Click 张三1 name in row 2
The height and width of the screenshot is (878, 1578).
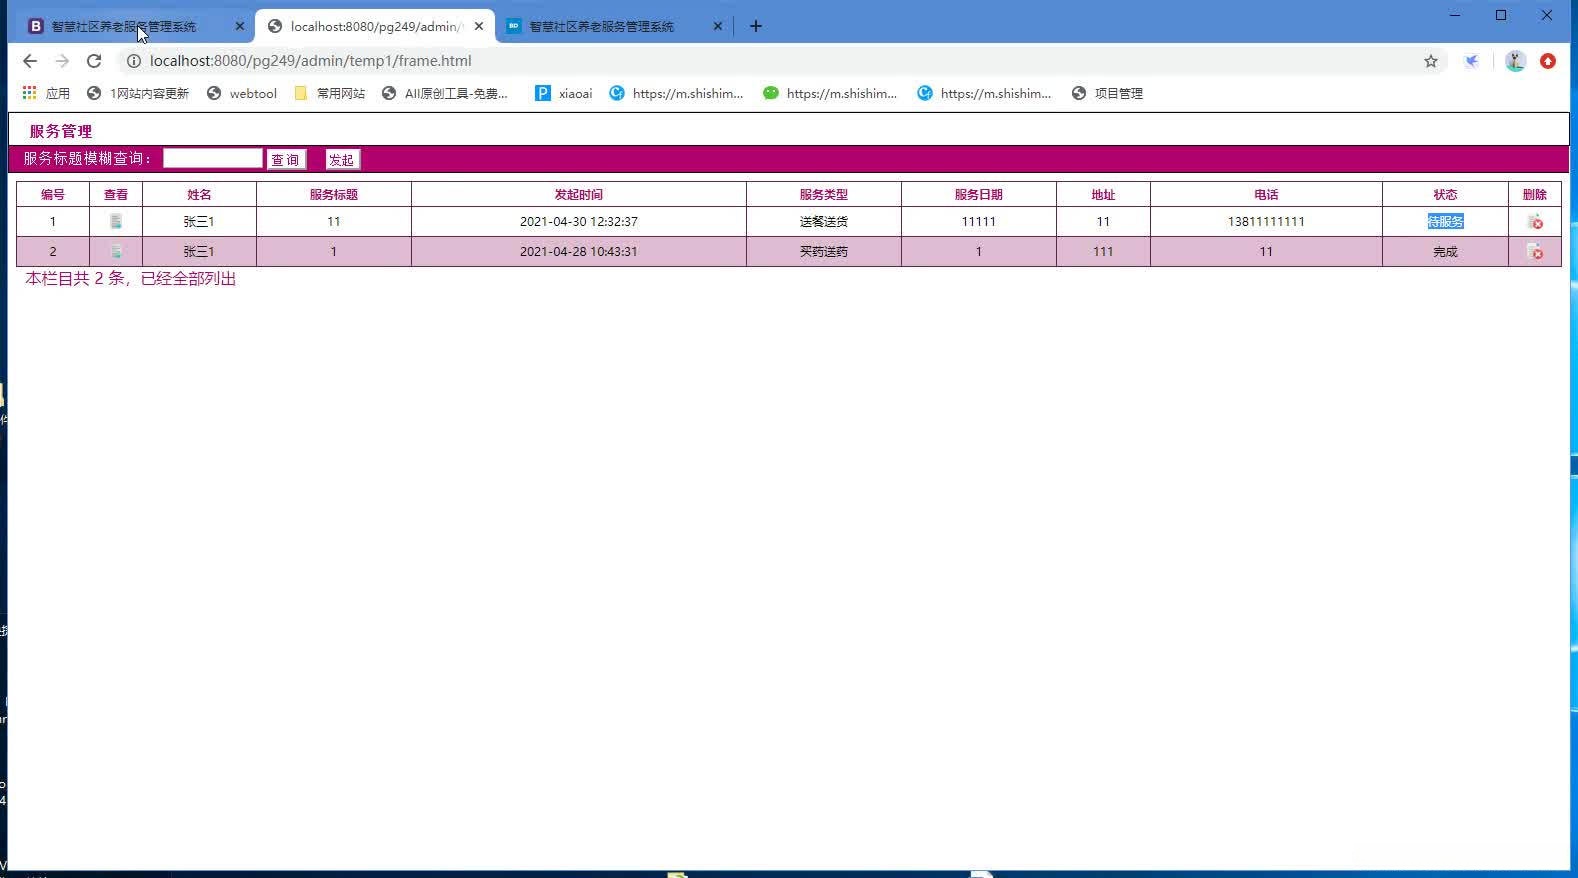[x=199, y=251]
